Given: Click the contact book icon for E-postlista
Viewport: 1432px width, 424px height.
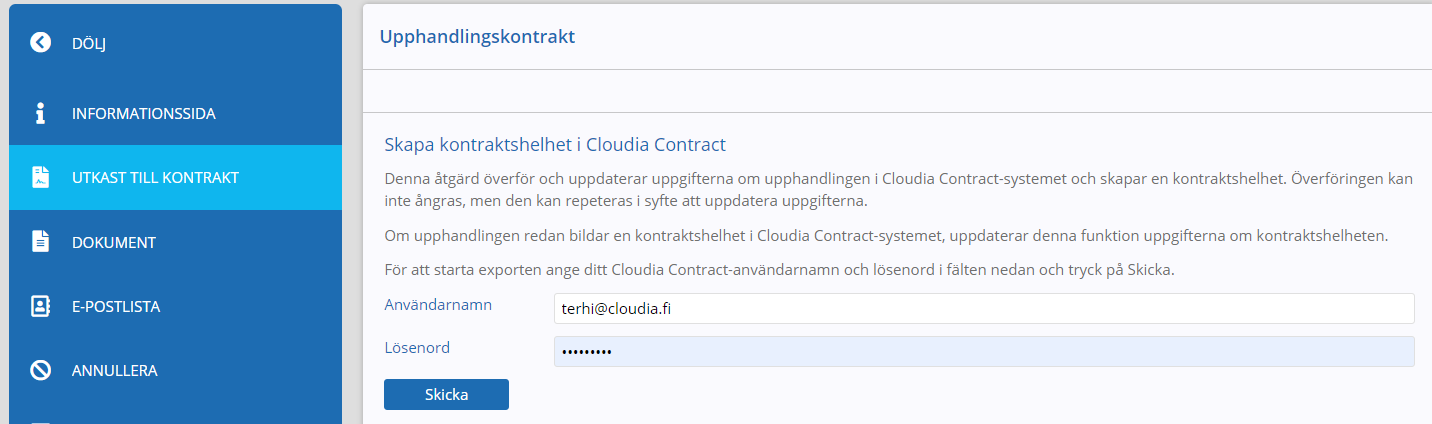Looking at the screenshot, I should (40, 306).
